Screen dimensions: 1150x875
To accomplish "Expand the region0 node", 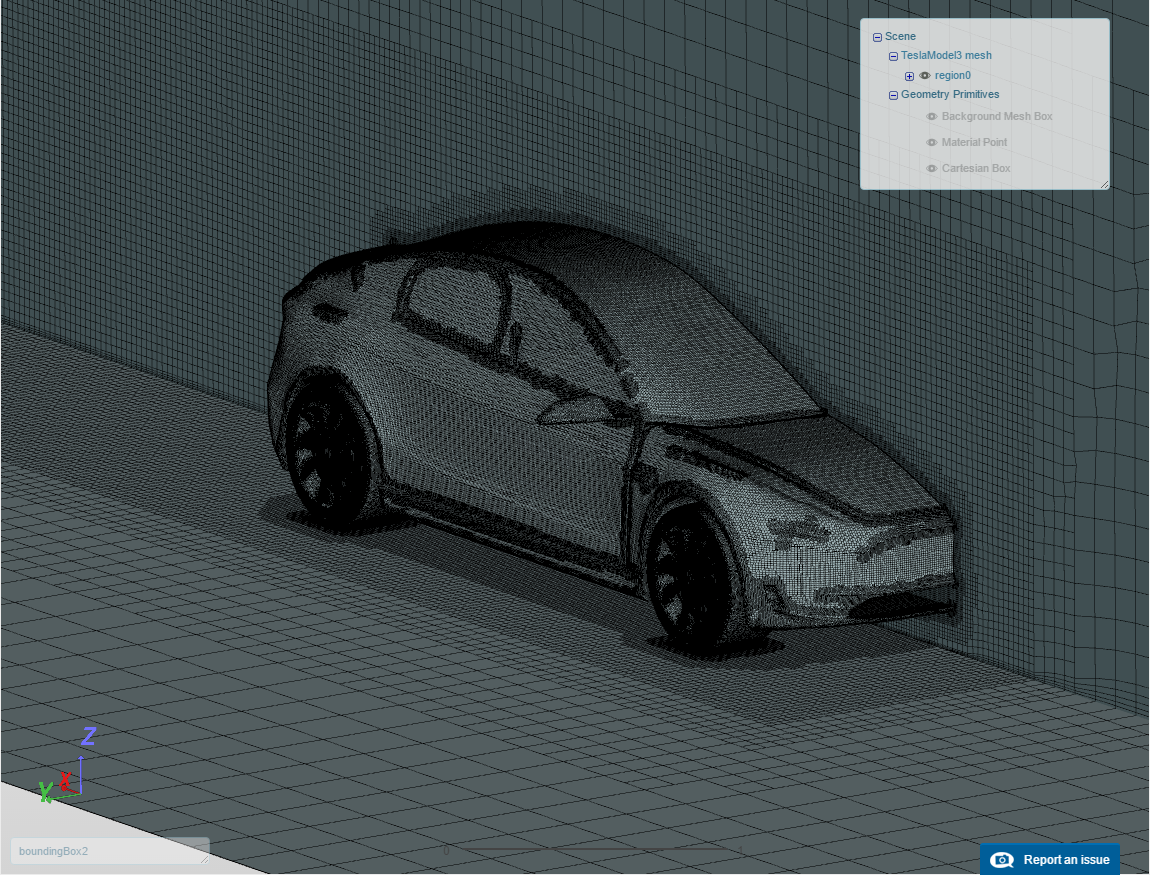I will [909, 76].
